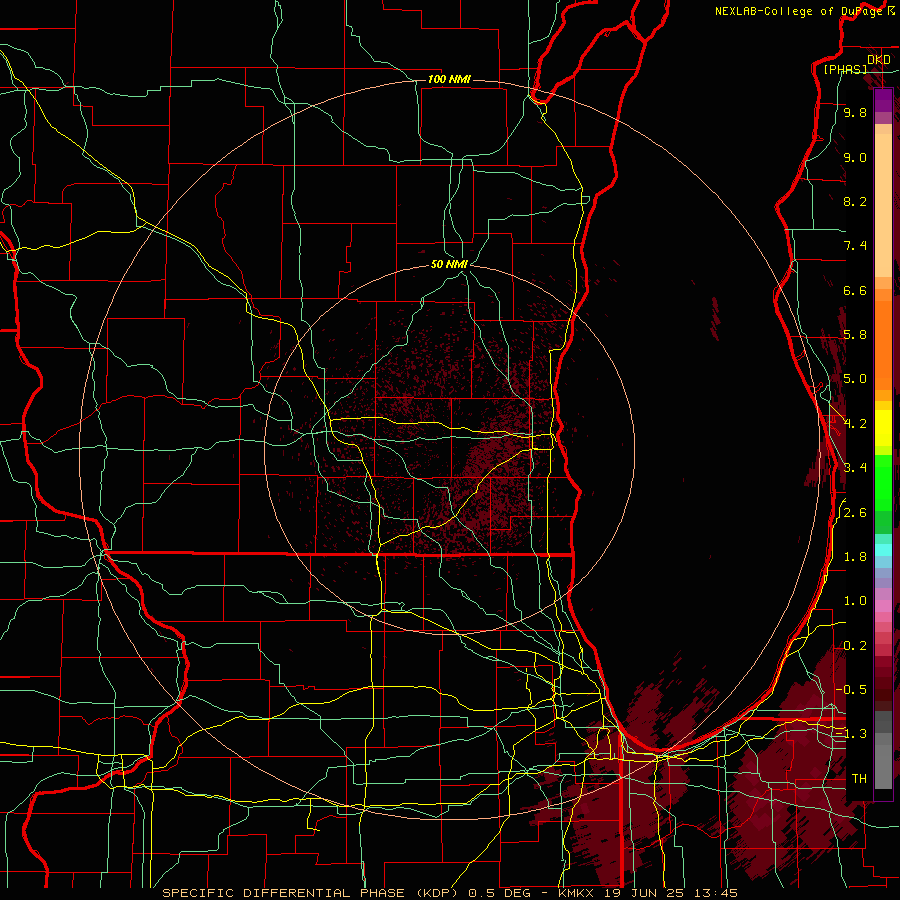Click the 4.2 scale value
900x900 pixels.
point(855,424)
